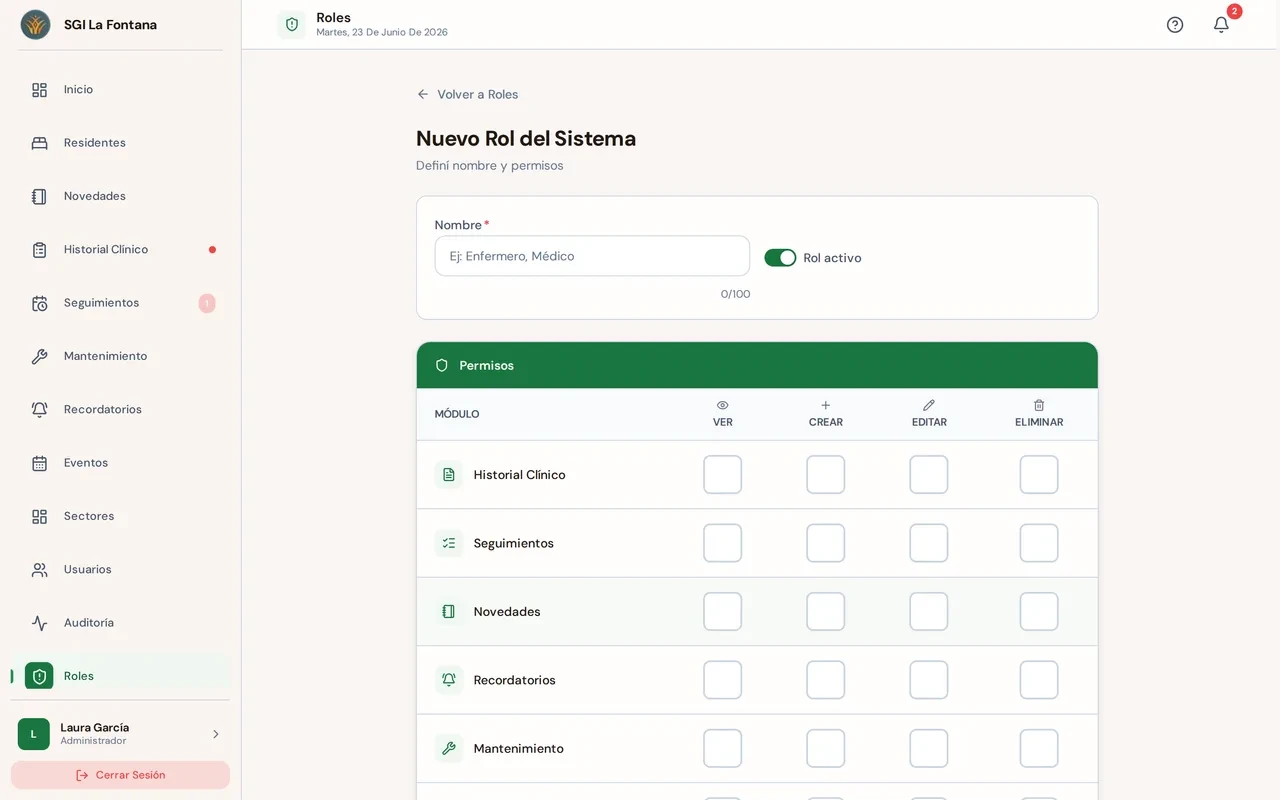Click the pencil icon above EDITAR column
The height and width of the screenshot is (800, 1280).
click(929, 405)
